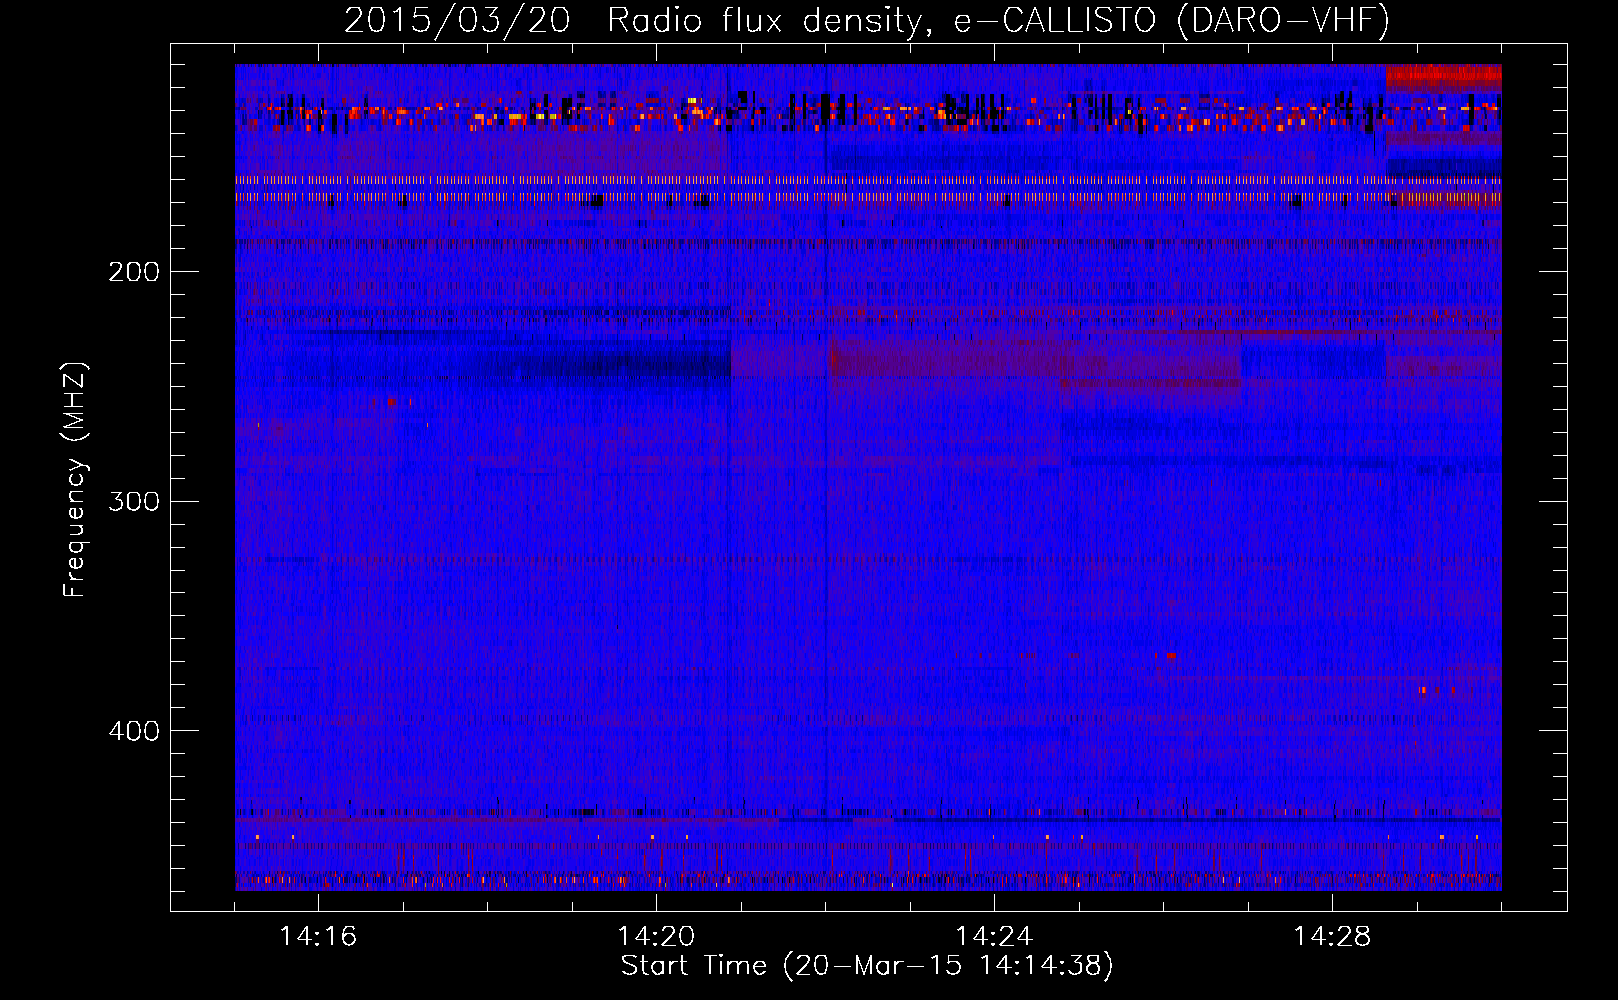Click the 14:28 time tick label
This screenshot has height=1000, width=1618.
pos(1332,936)
